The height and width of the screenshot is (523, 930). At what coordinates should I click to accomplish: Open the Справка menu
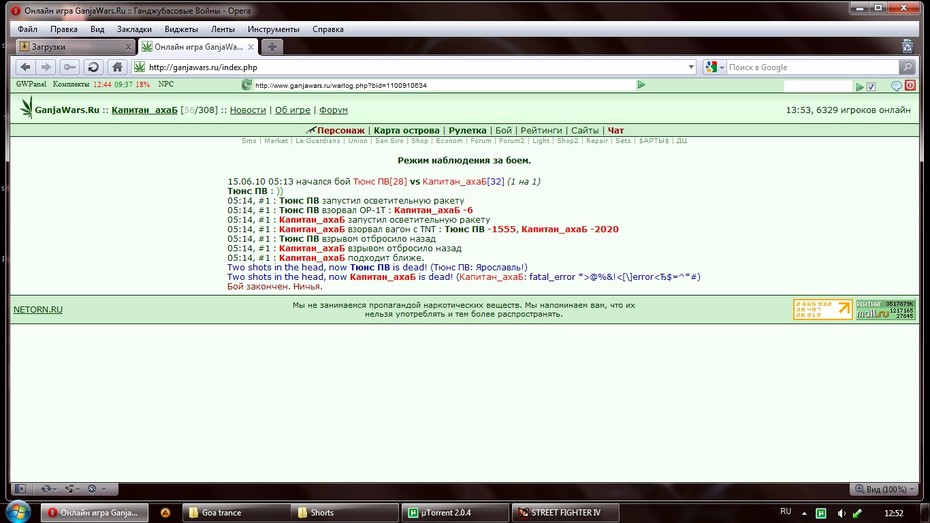(x=328, y=29)
